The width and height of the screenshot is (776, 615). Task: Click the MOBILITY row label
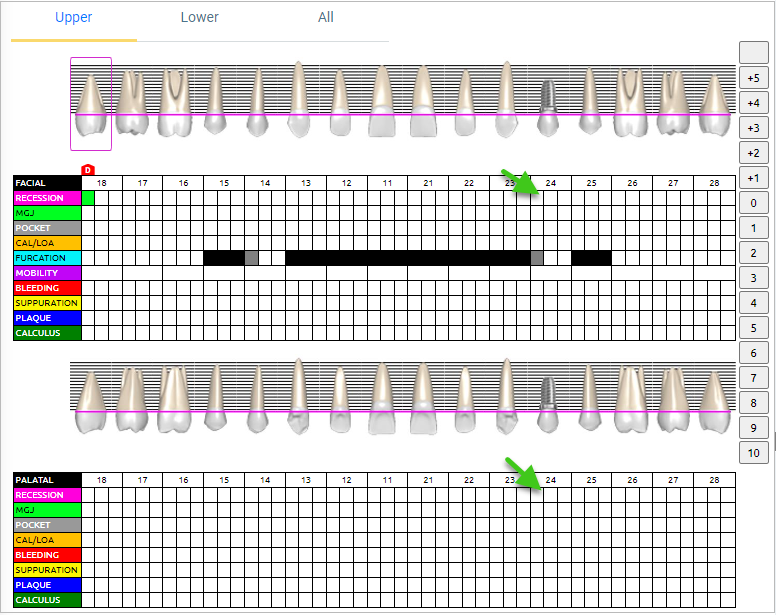click(47, 273)
